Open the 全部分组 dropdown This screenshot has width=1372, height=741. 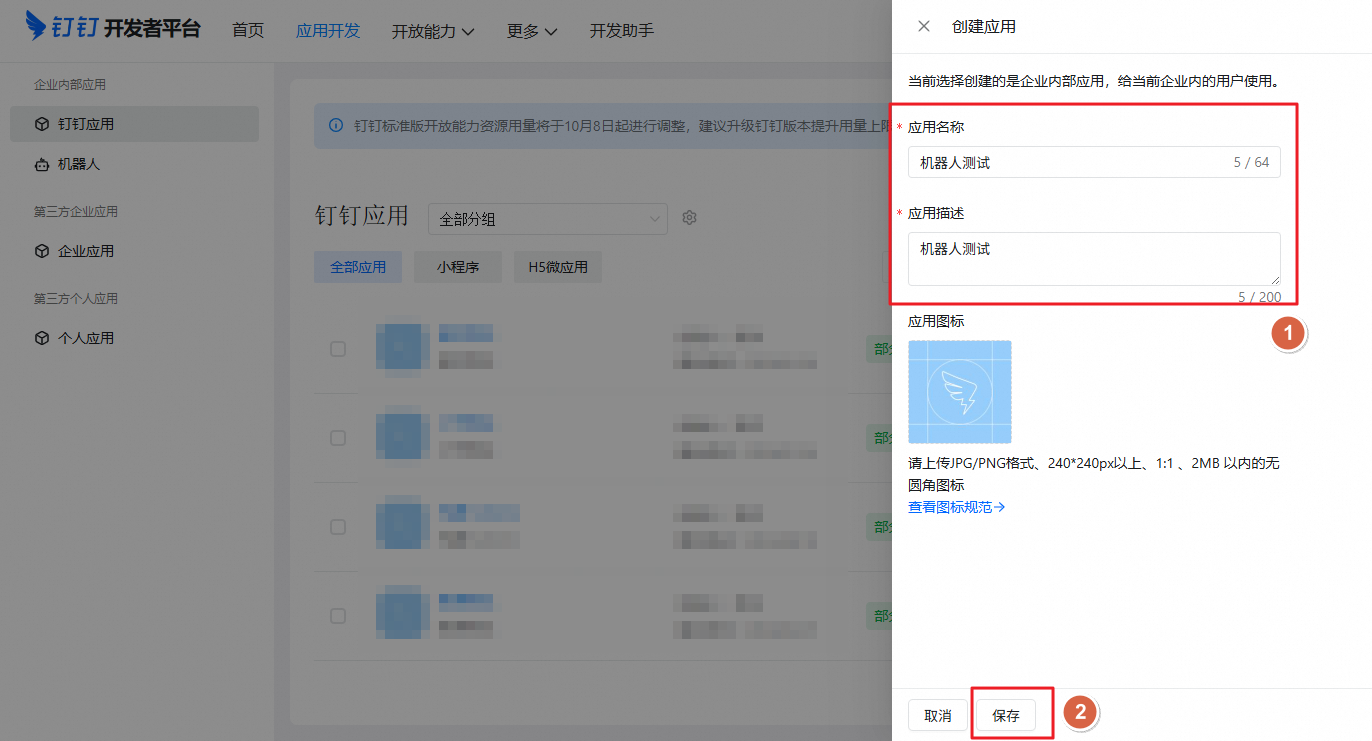click(x=547, y=217)
